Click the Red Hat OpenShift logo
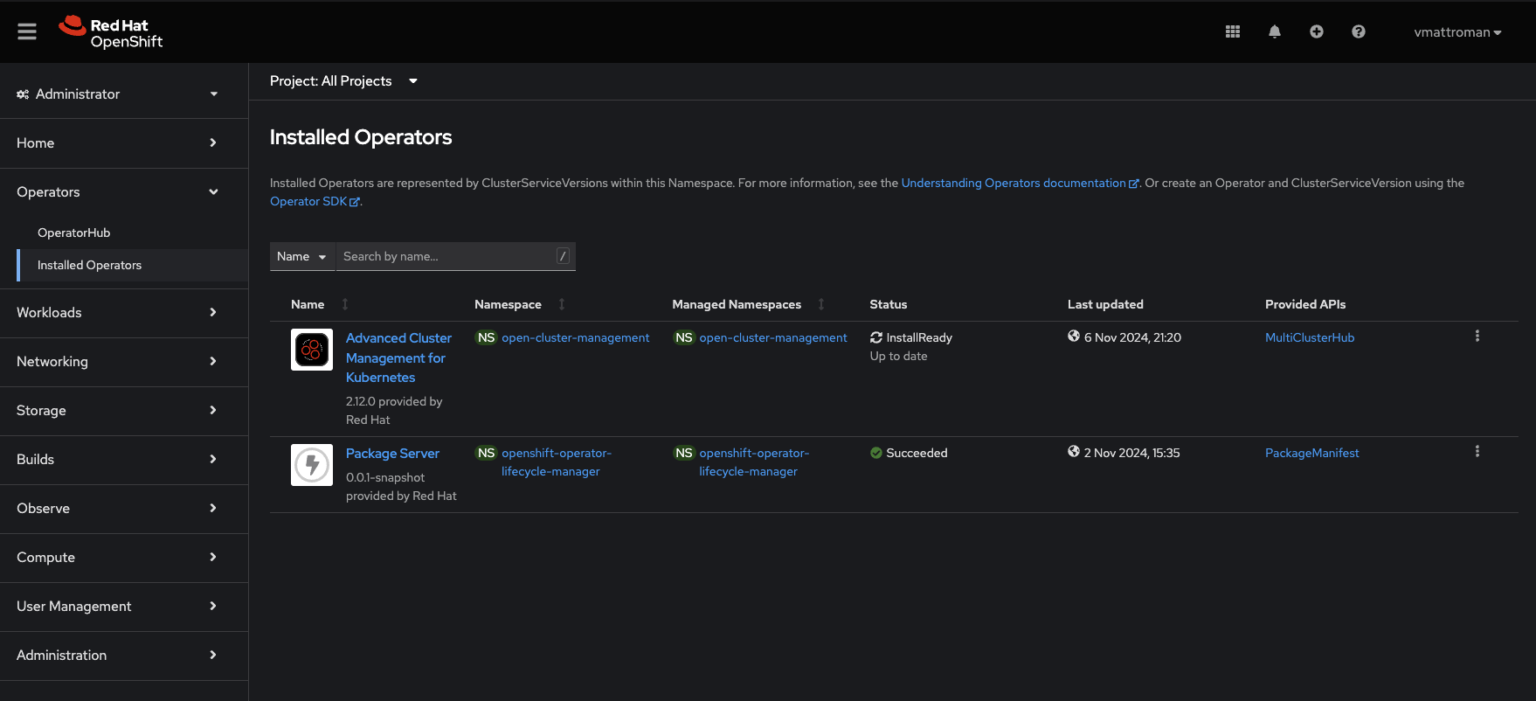The height and width of the screenshot is (701, 1536). pos(110,32)
